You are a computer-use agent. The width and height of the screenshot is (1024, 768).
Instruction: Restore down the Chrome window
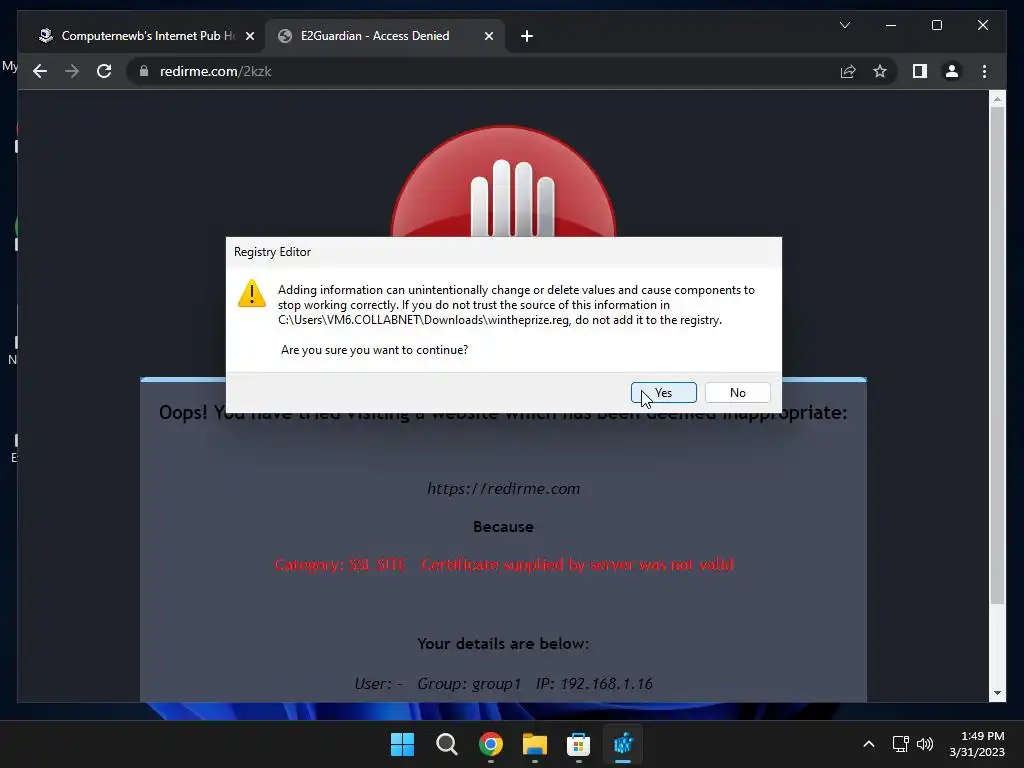(x=936, y=25)
